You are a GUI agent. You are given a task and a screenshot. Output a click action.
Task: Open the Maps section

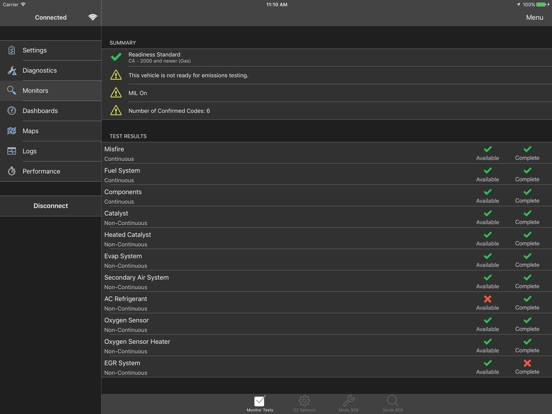(51, 131)
